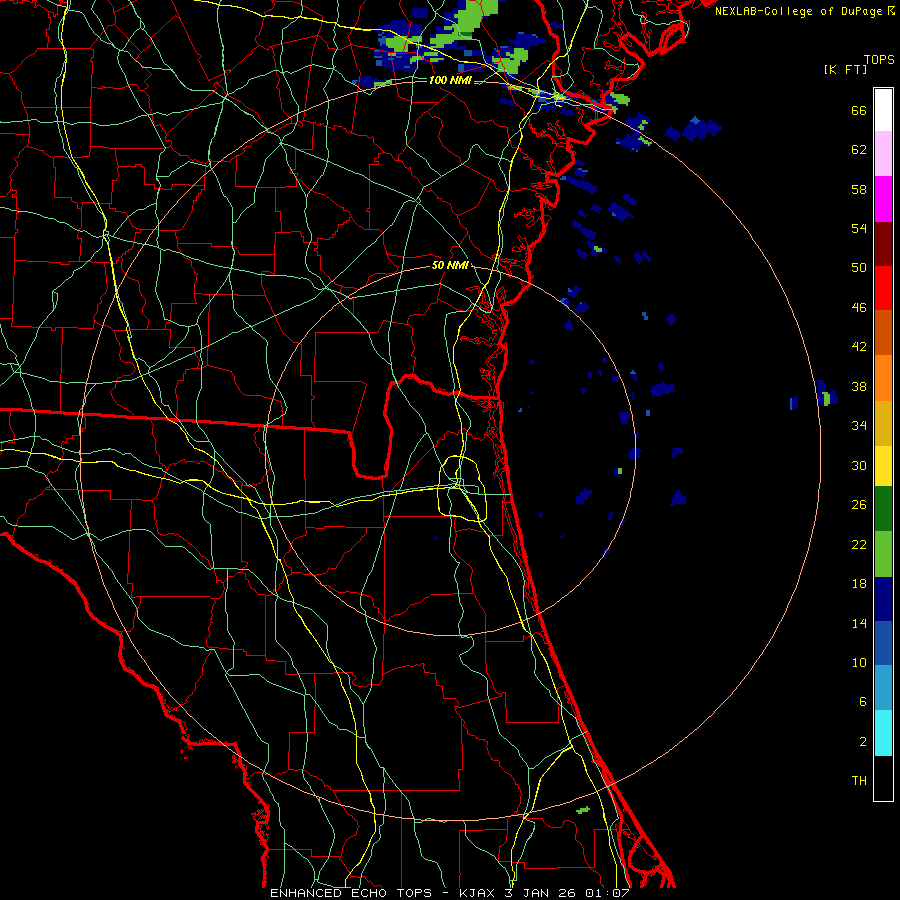Viewport: 900px width, 900px height.
Task: Choose the dark orange legend block
Action: point(883,333)
